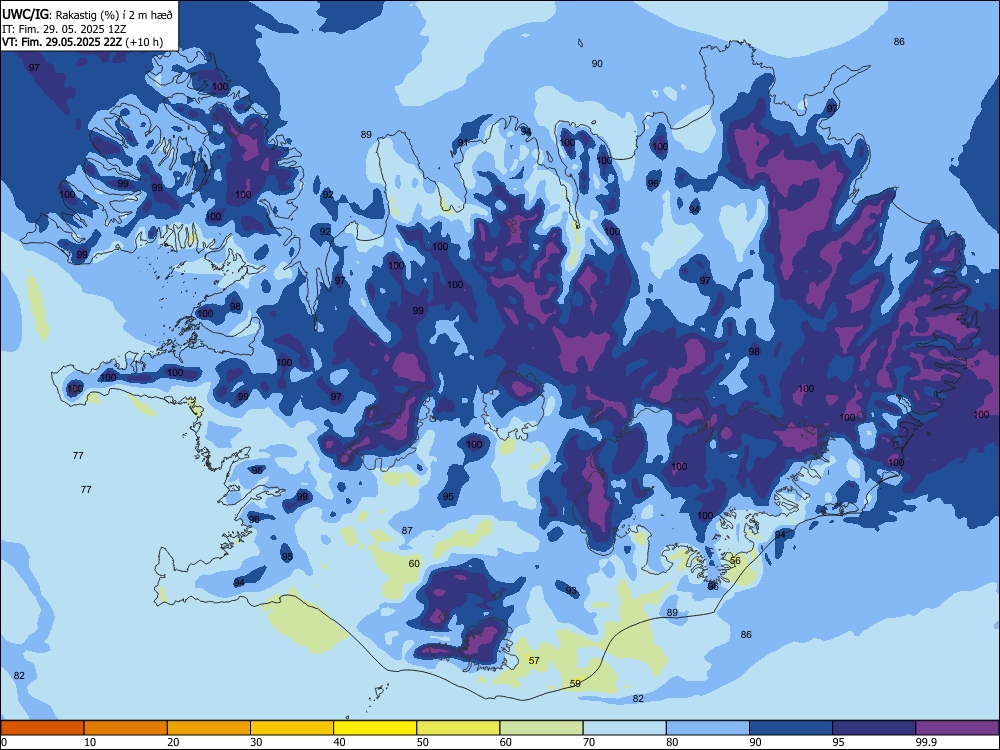Click the legend label 50
1000x750 pixels.
coord(422,742)
